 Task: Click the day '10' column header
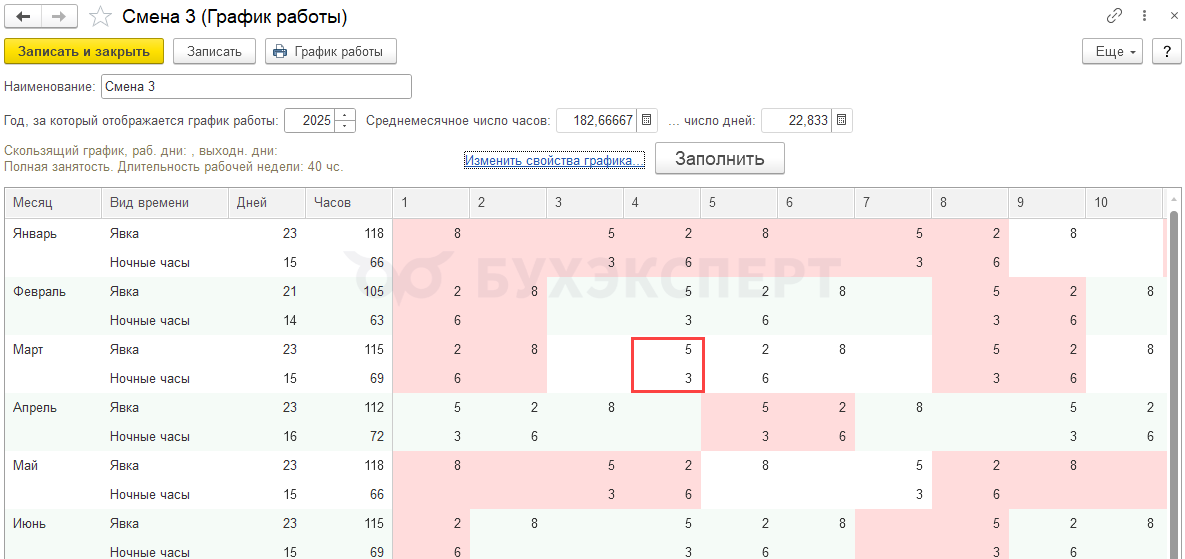pos(1124,202)
